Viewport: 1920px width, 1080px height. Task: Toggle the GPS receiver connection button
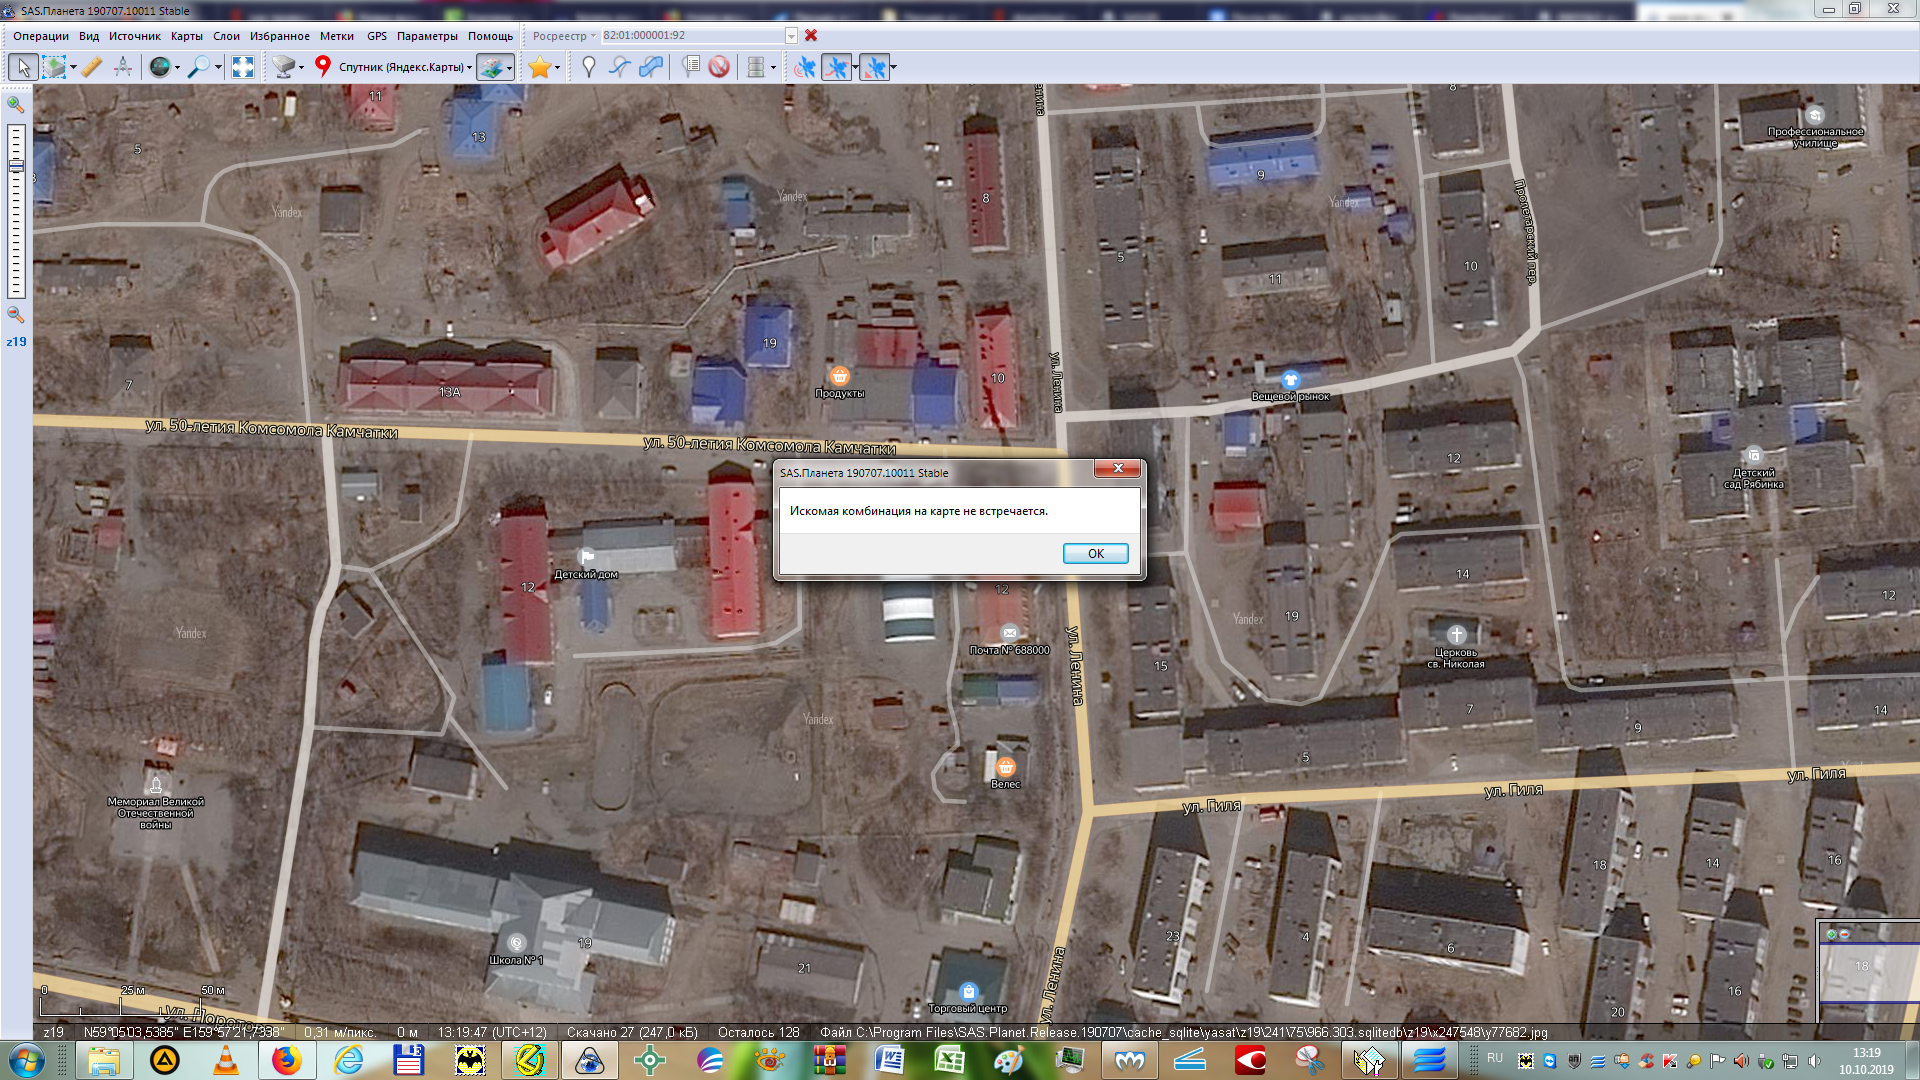(x=805, y=67)
